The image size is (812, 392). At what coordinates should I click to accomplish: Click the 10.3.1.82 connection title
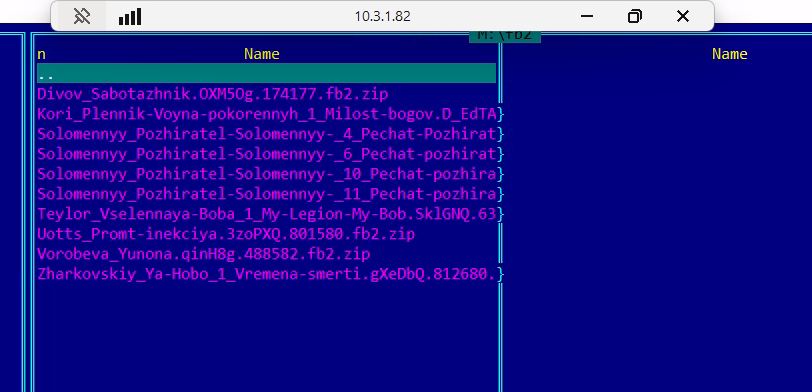(383, 17)
